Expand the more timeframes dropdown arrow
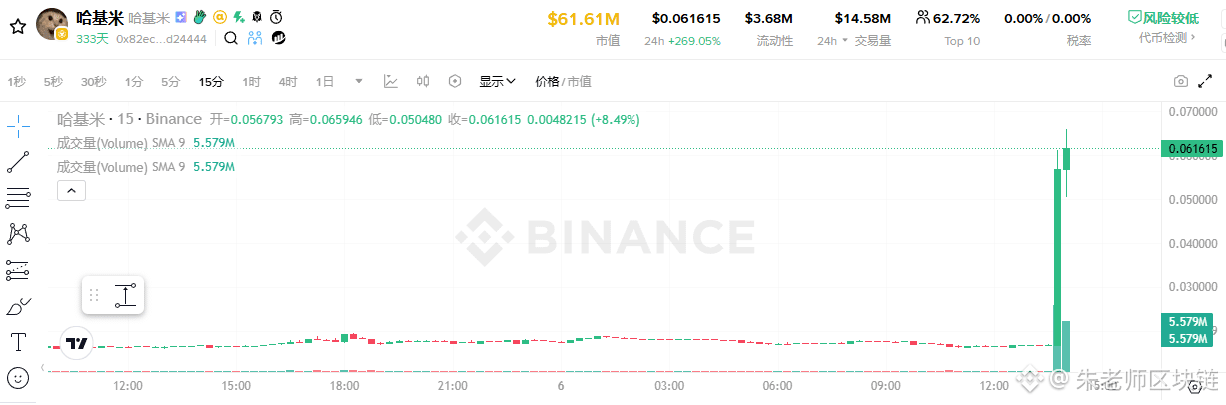 (x=359, y=82)
